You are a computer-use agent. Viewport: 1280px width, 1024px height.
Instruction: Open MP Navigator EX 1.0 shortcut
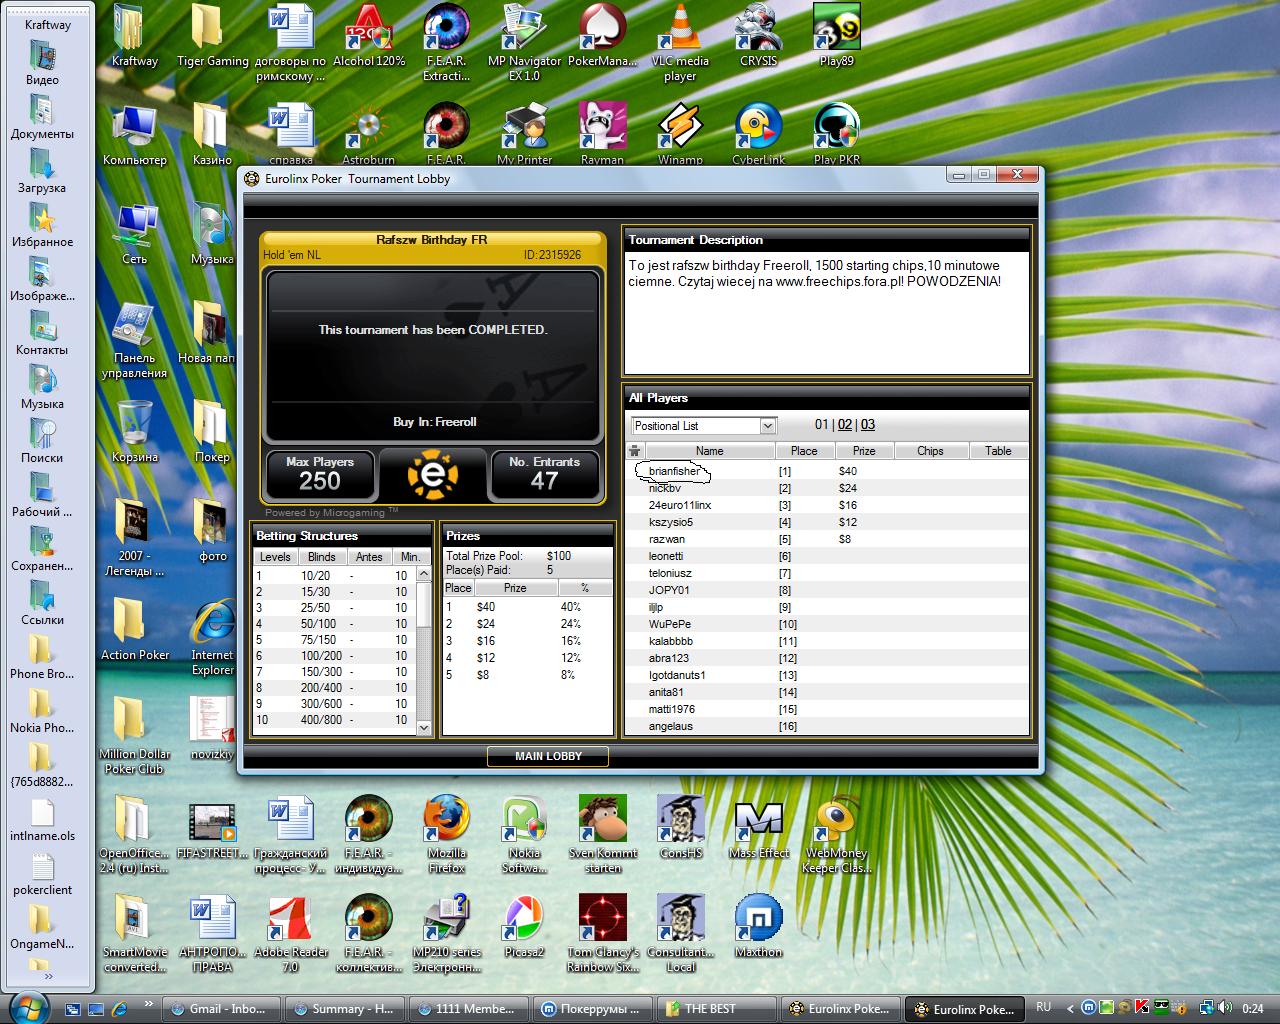(524, 42)
